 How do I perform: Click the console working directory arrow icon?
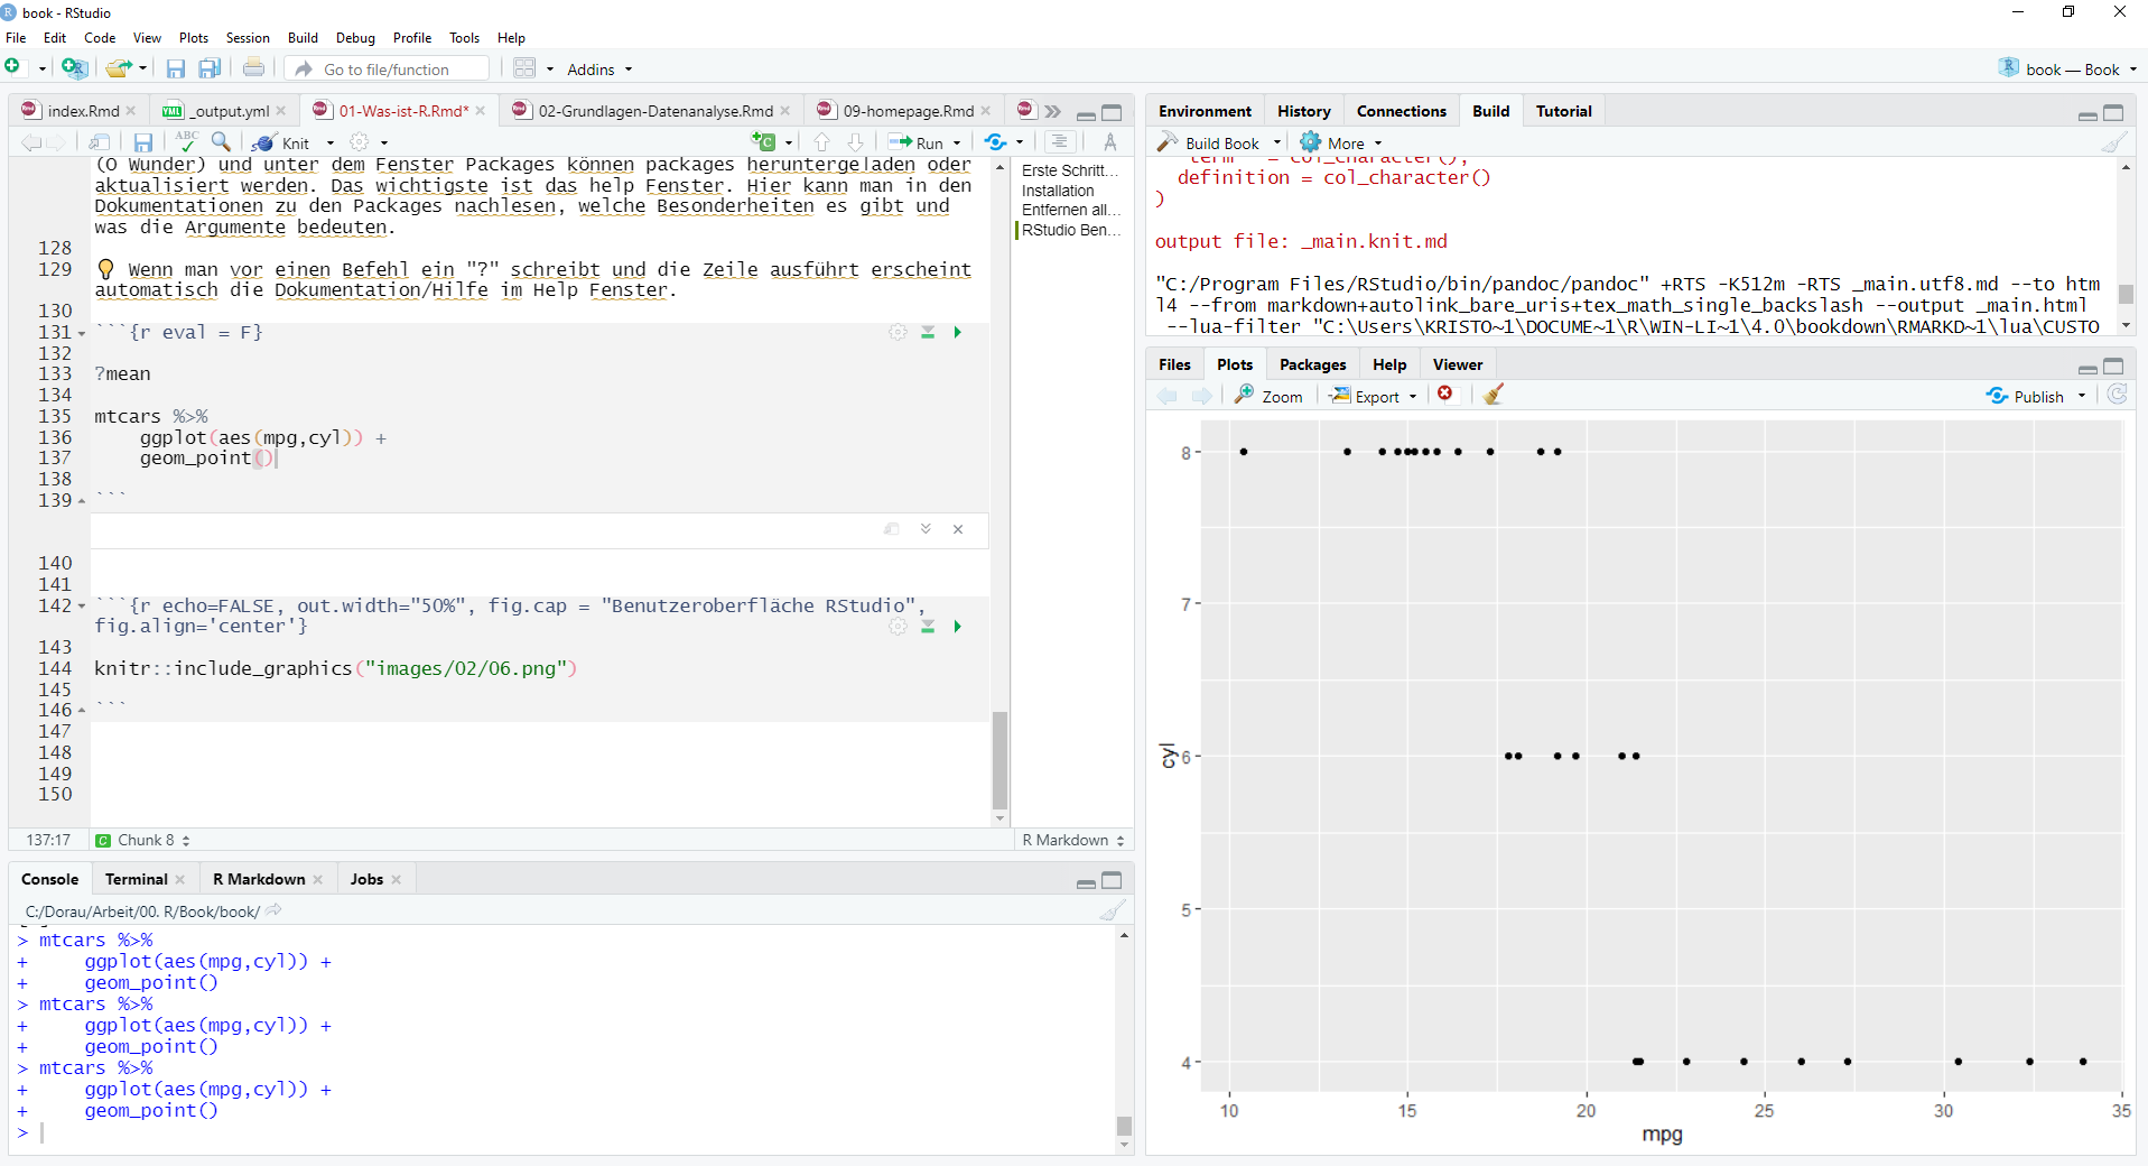(x=274, y=911)
